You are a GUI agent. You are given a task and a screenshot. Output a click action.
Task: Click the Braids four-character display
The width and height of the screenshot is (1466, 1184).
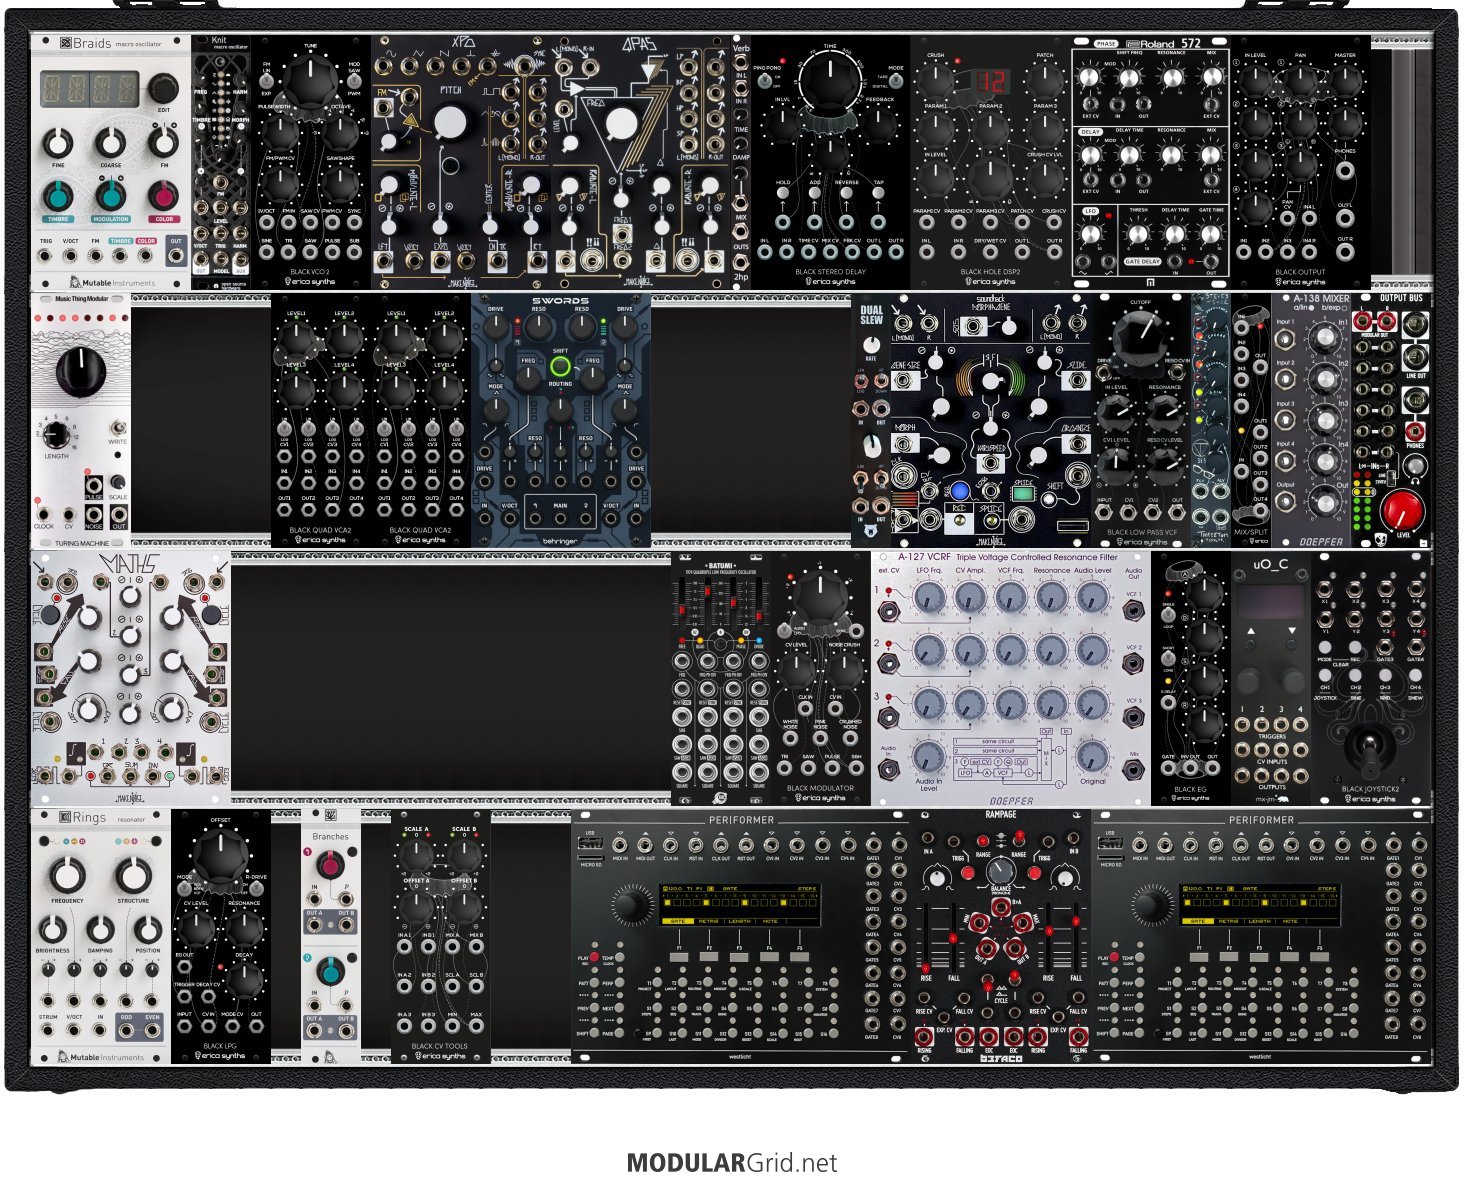coord(89,90)
